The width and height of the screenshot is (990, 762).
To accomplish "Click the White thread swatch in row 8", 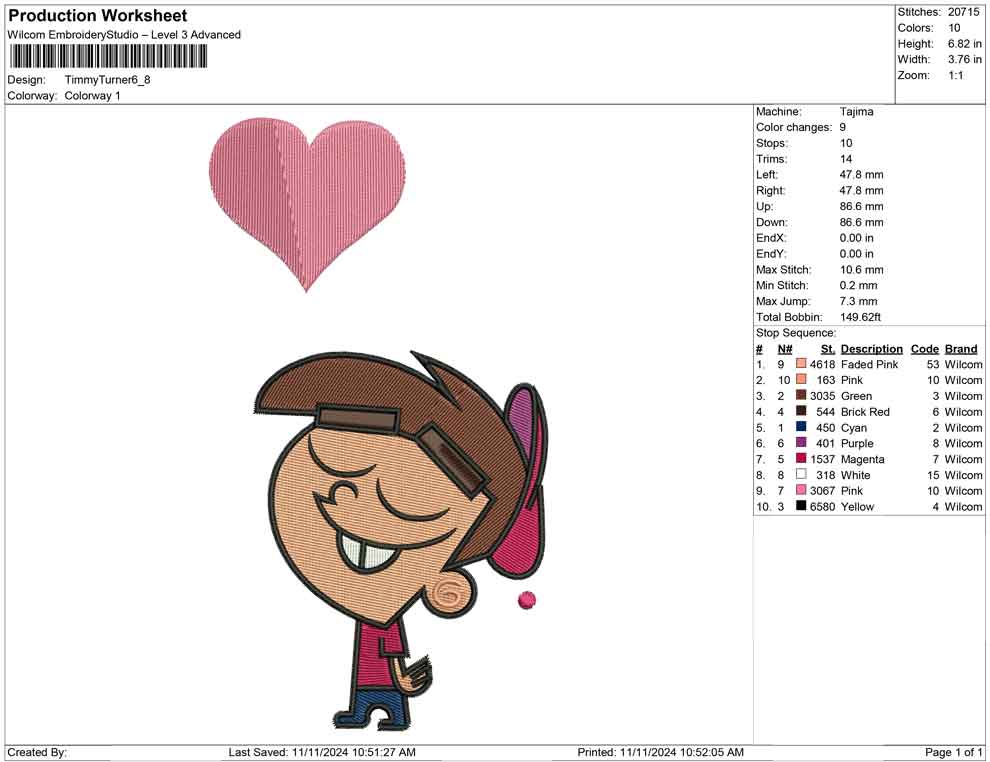I will point(800,475).
